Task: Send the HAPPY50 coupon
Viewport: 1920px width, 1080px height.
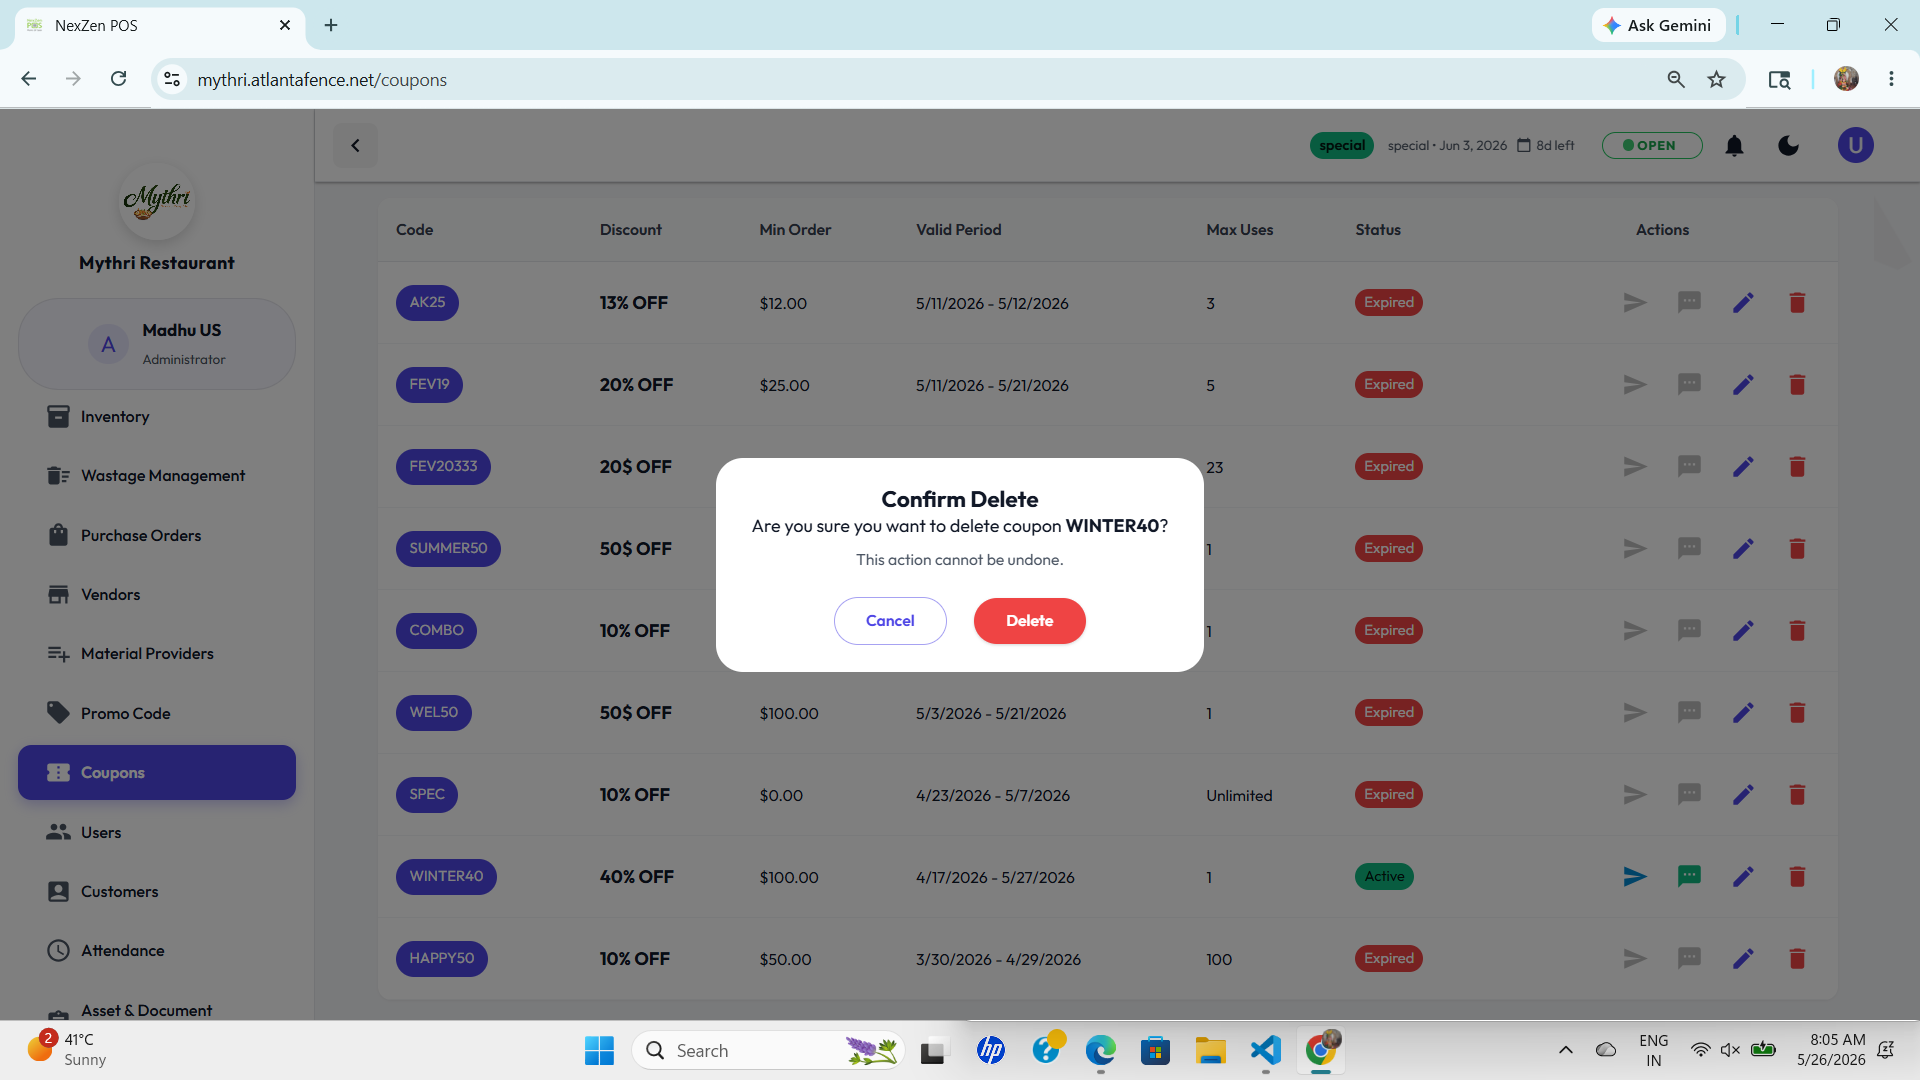Action: 1635,959
